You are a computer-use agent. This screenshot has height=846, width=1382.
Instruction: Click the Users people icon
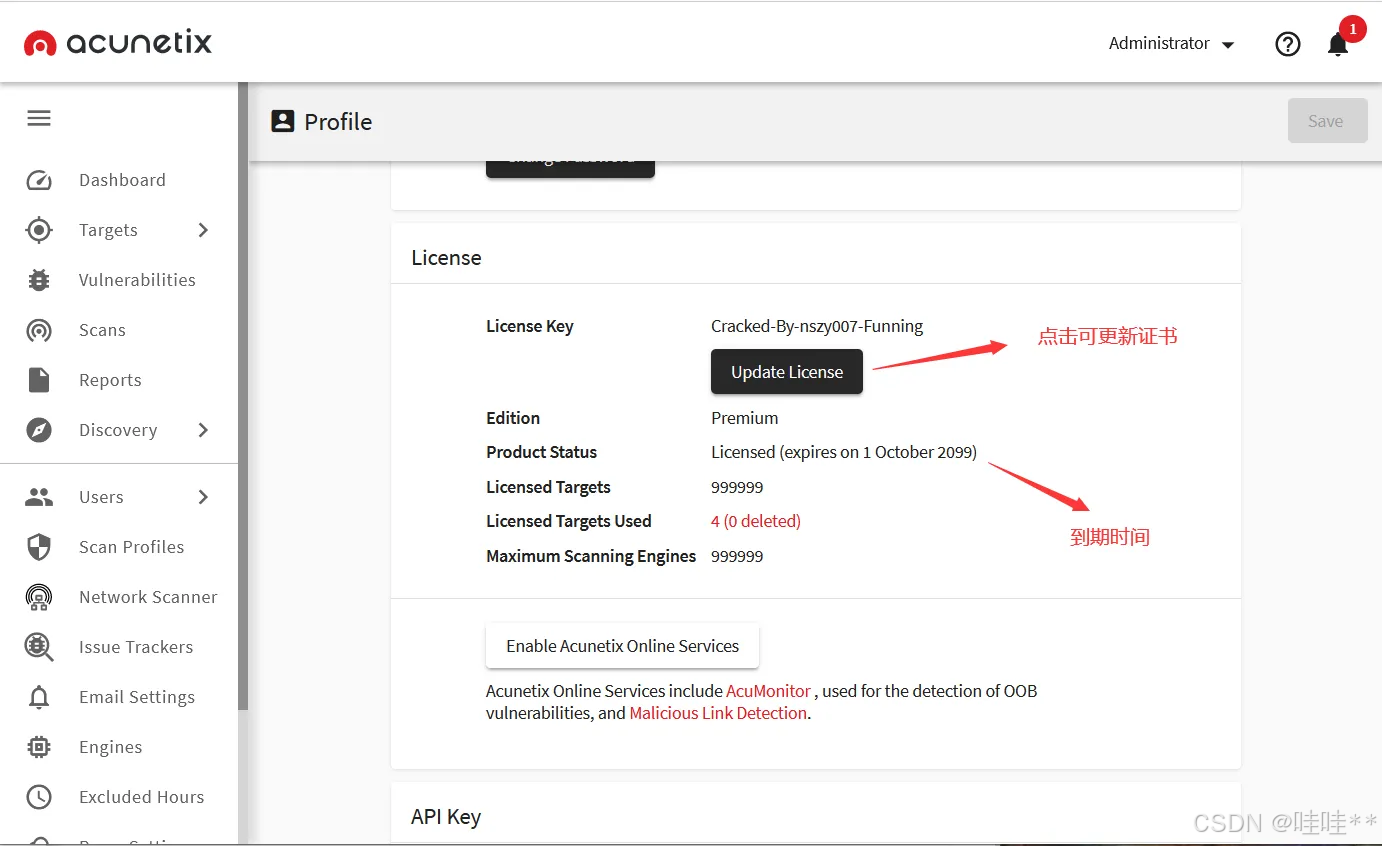click(x=39, y=497)
